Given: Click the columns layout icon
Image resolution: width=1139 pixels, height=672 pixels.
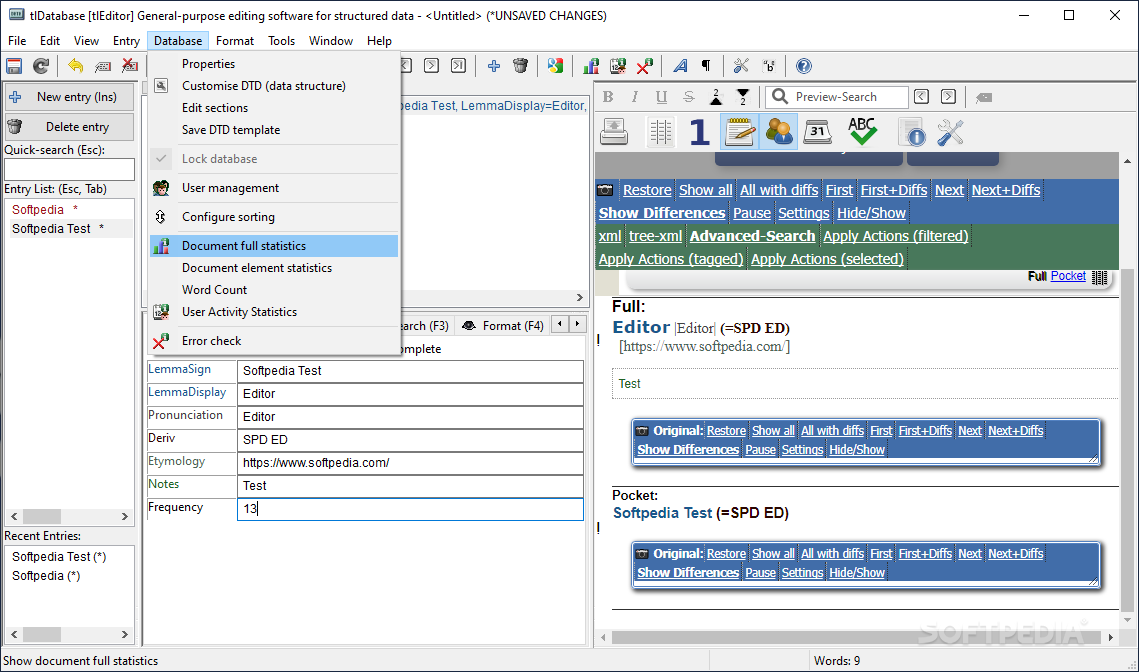Looking at the screenshot, I should (660, 131).
